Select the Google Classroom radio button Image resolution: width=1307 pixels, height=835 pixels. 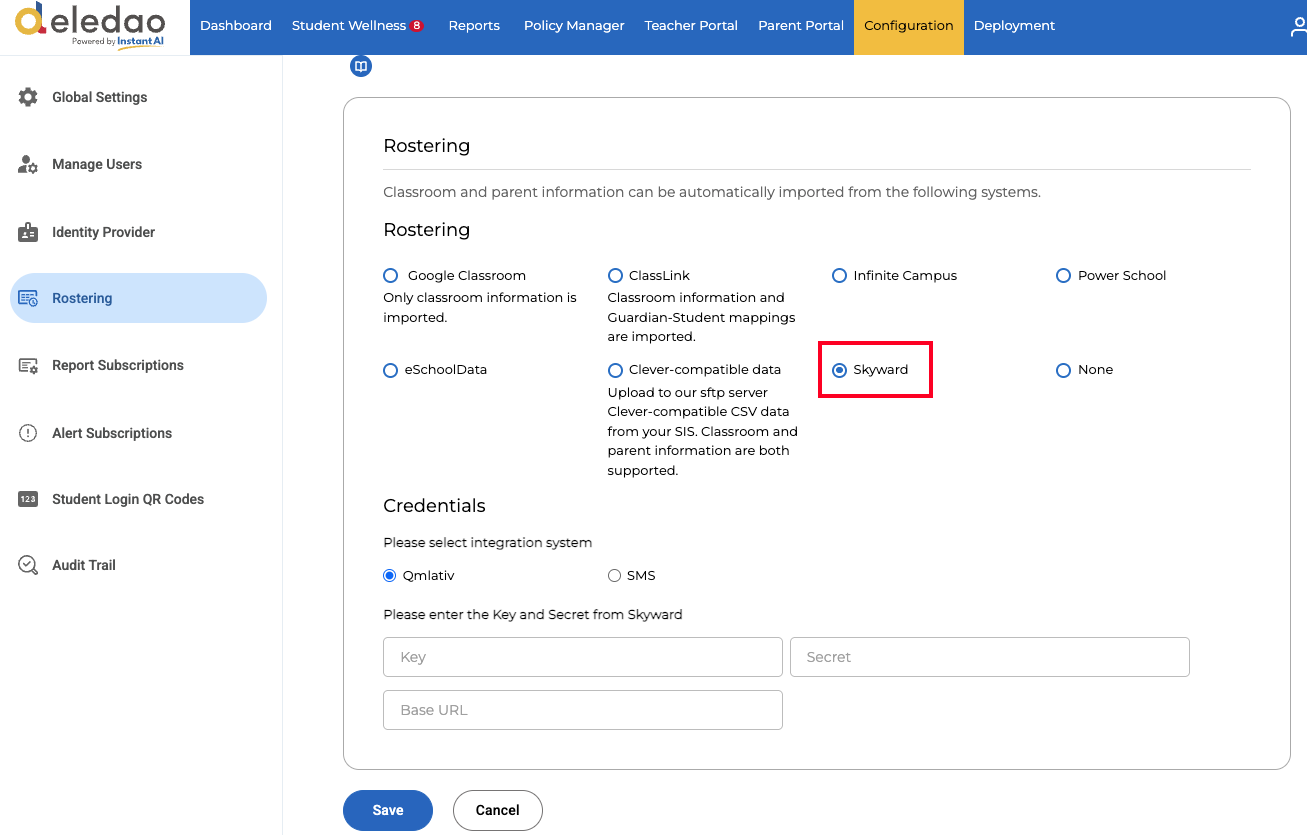tap(391, 275)
